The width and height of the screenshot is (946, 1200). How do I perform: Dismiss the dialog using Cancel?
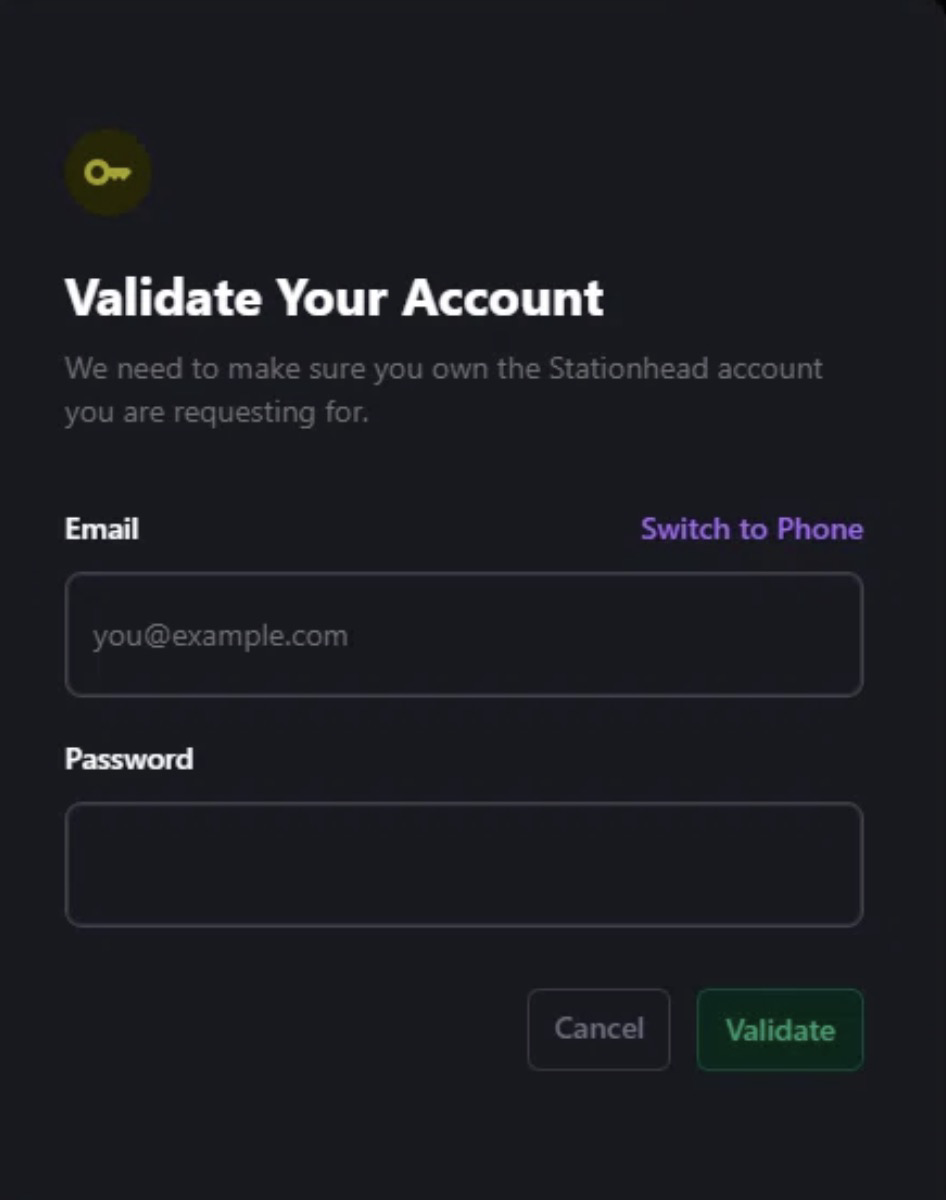pyautogui.click(x=598, y=1030)
